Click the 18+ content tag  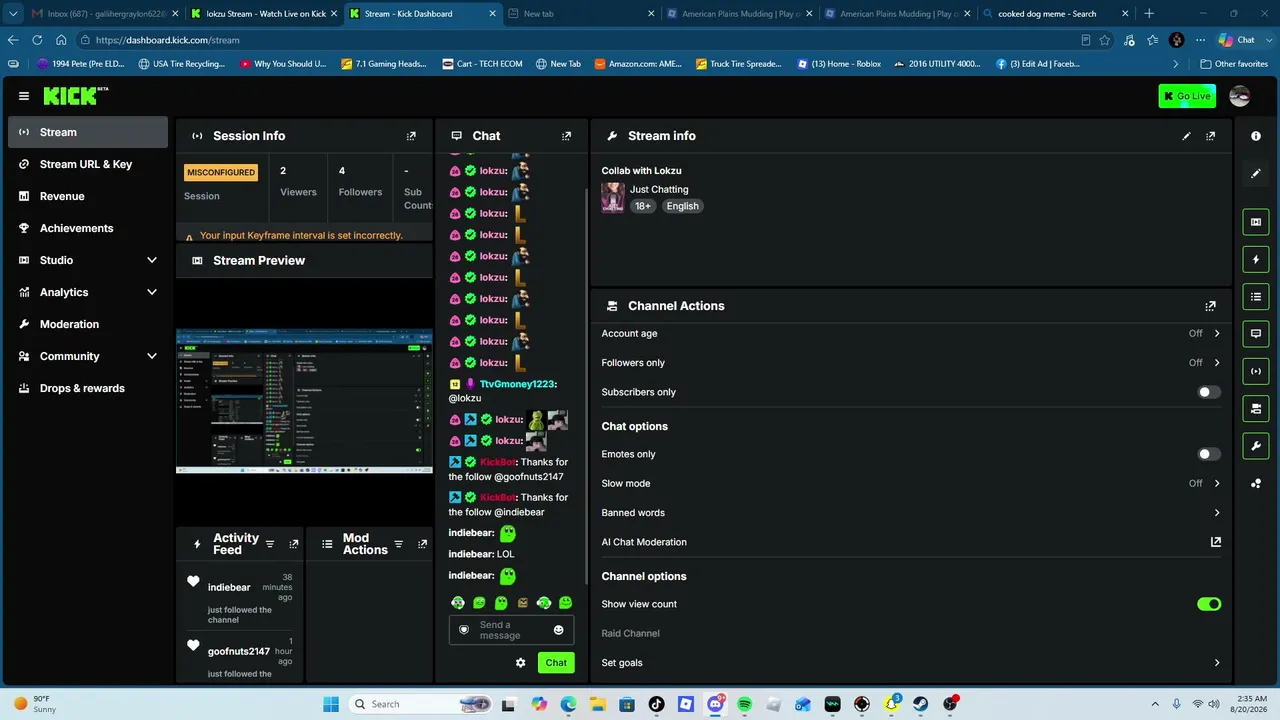coord(642,206)
